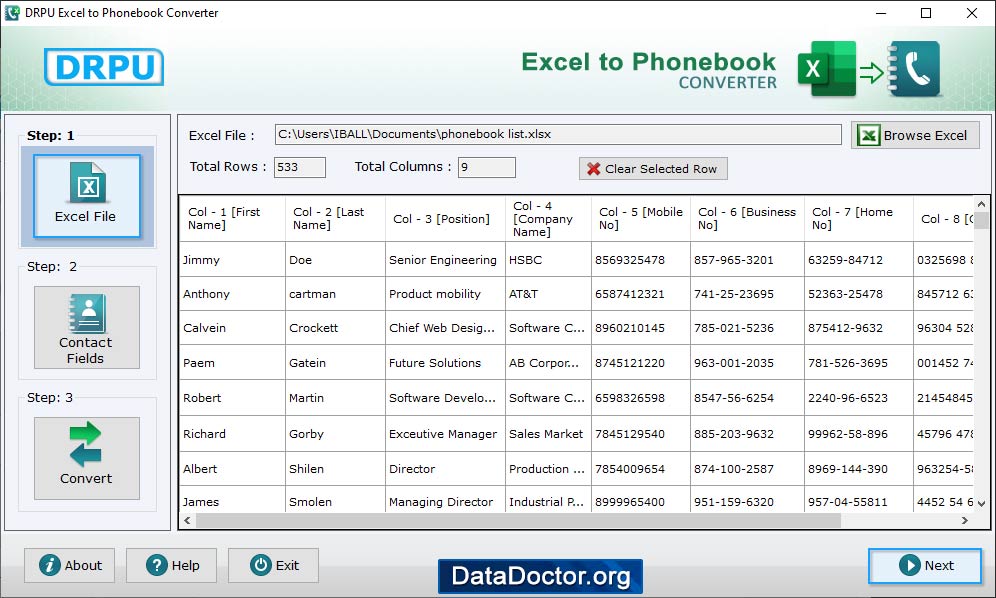This screenshot has width=996, height=598.
Task: Select the 'Anthony' first name cell
Action: coord(232,294)
